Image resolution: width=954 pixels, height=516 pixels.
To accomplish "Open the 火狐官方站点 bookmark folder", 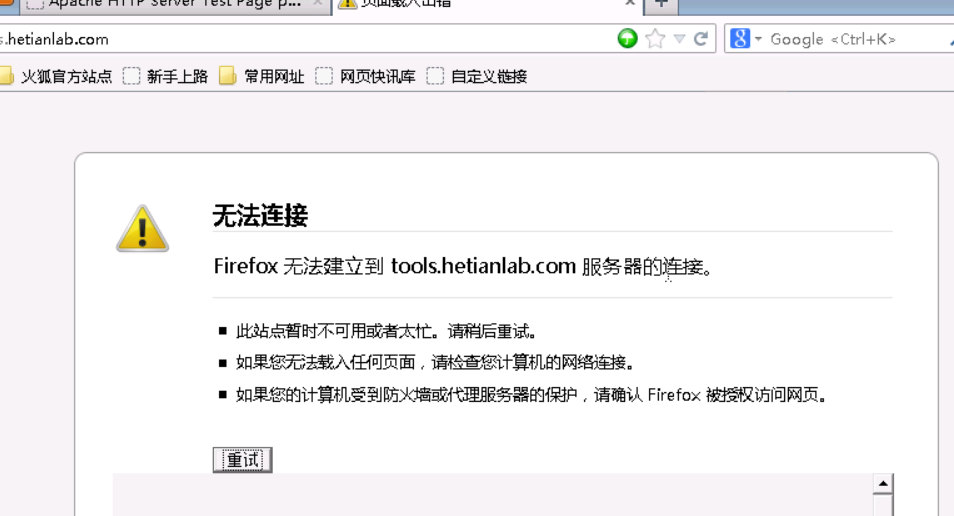I will (56, 76).
